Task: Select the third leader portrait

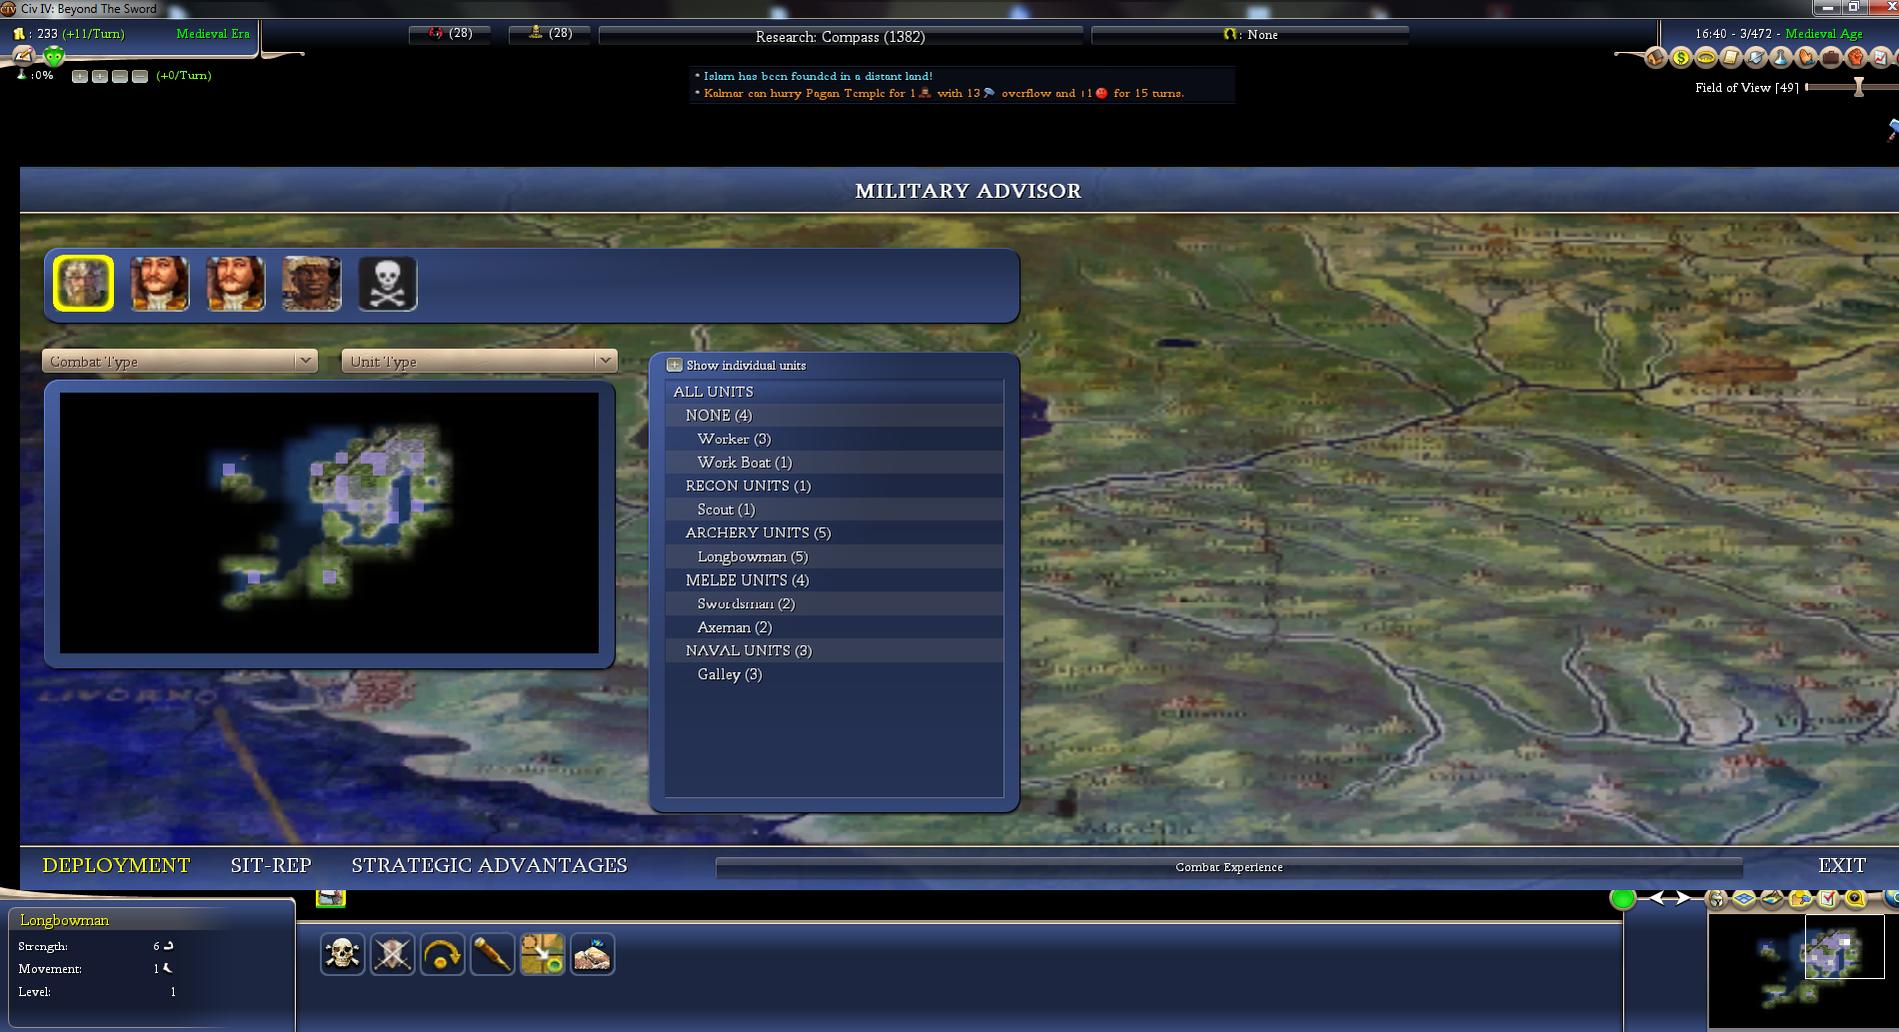Action: [x=236, y=283]
